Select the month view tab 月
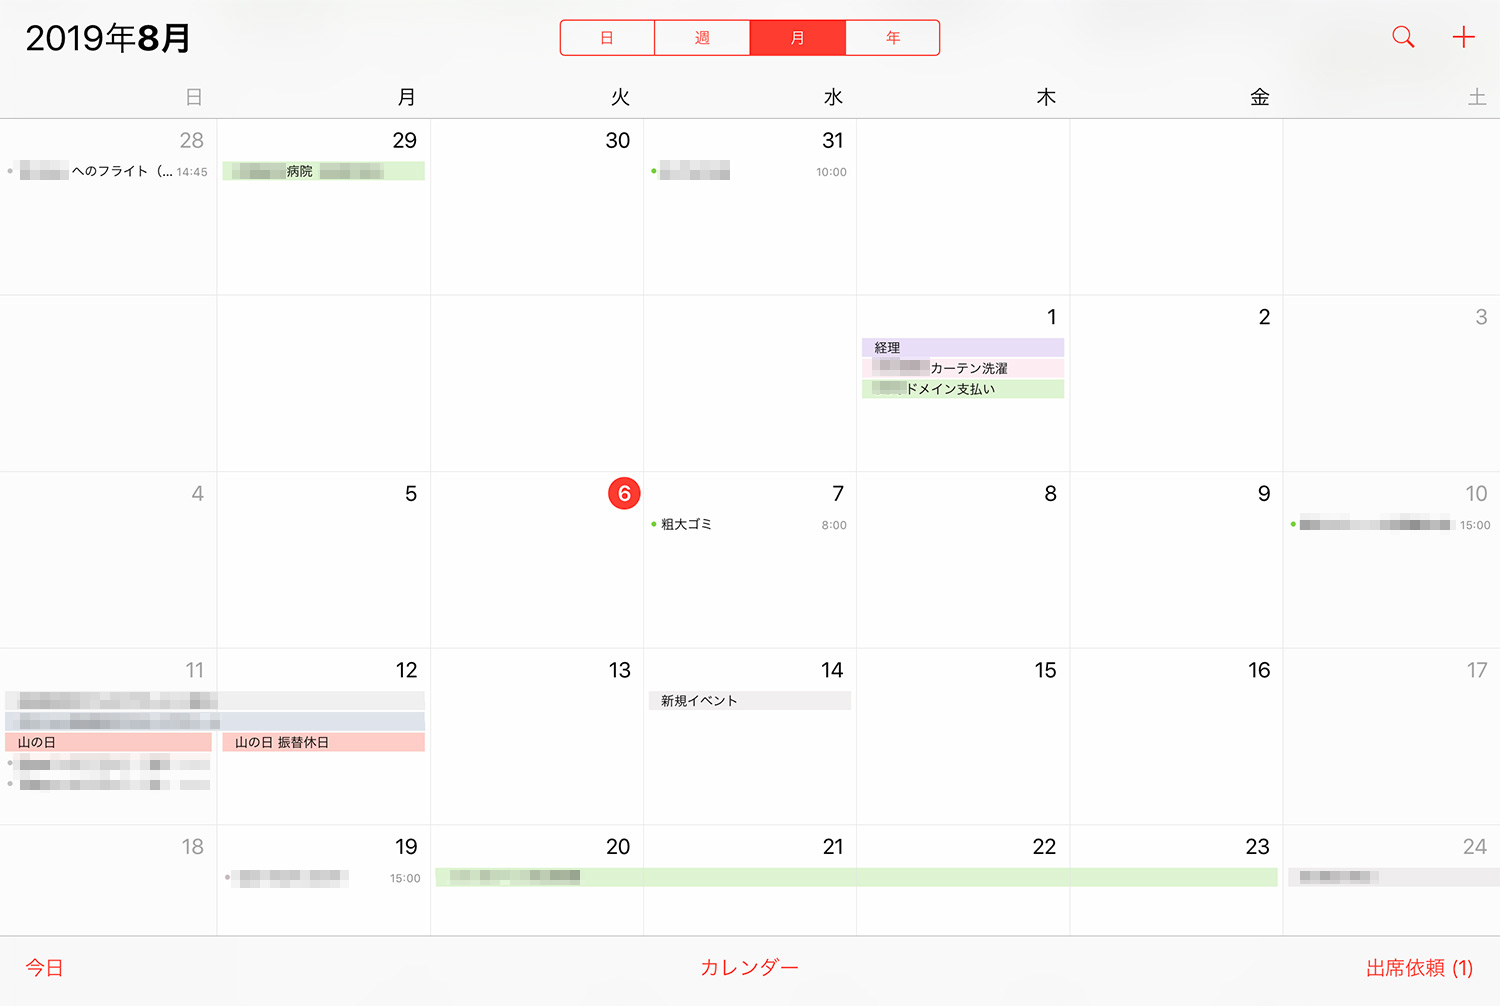The width and height of the screenshot is (1500, 1006). tap(797, 38)
